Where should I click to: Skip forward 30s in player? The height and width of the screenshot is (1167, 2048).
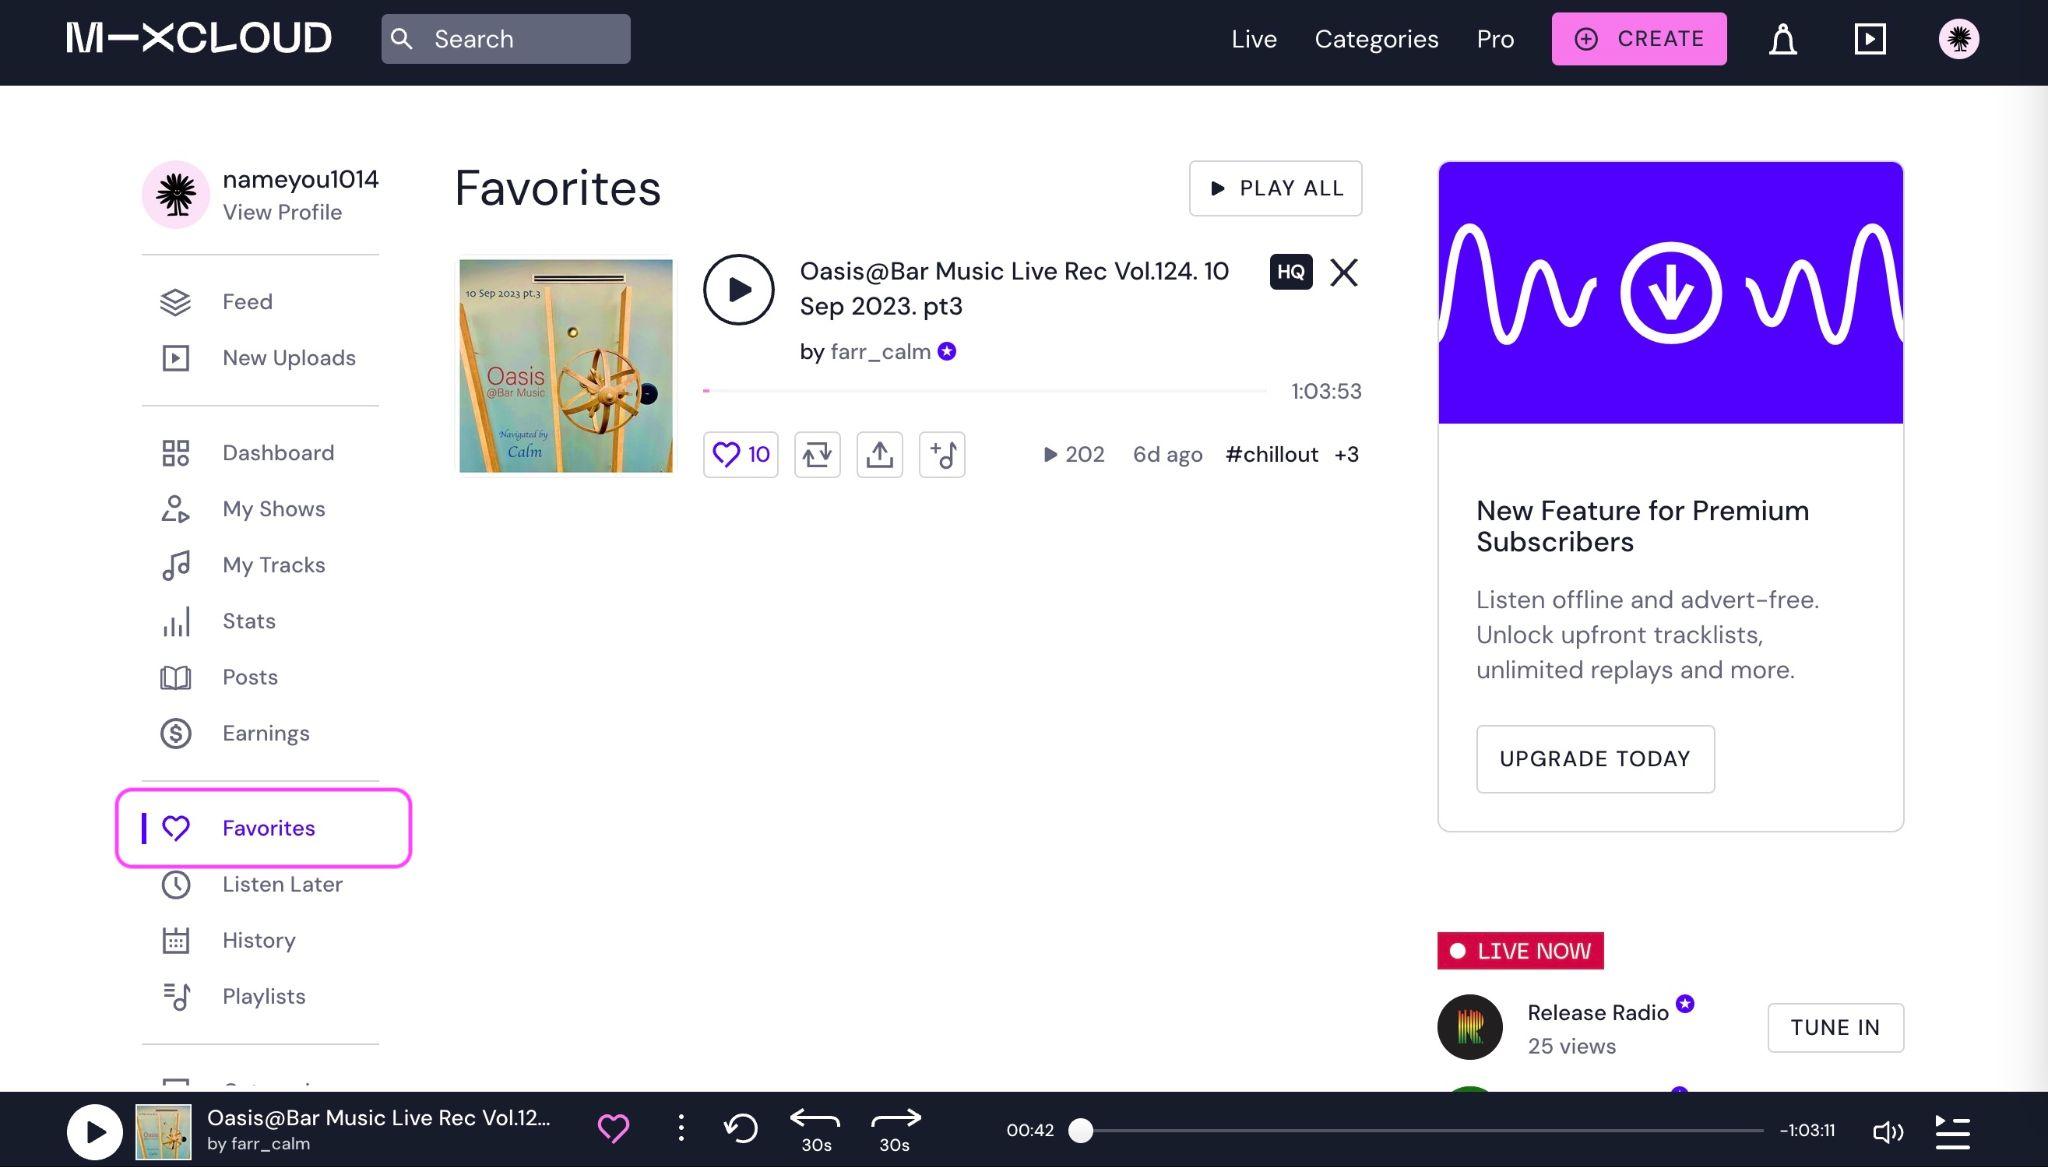895,1130
